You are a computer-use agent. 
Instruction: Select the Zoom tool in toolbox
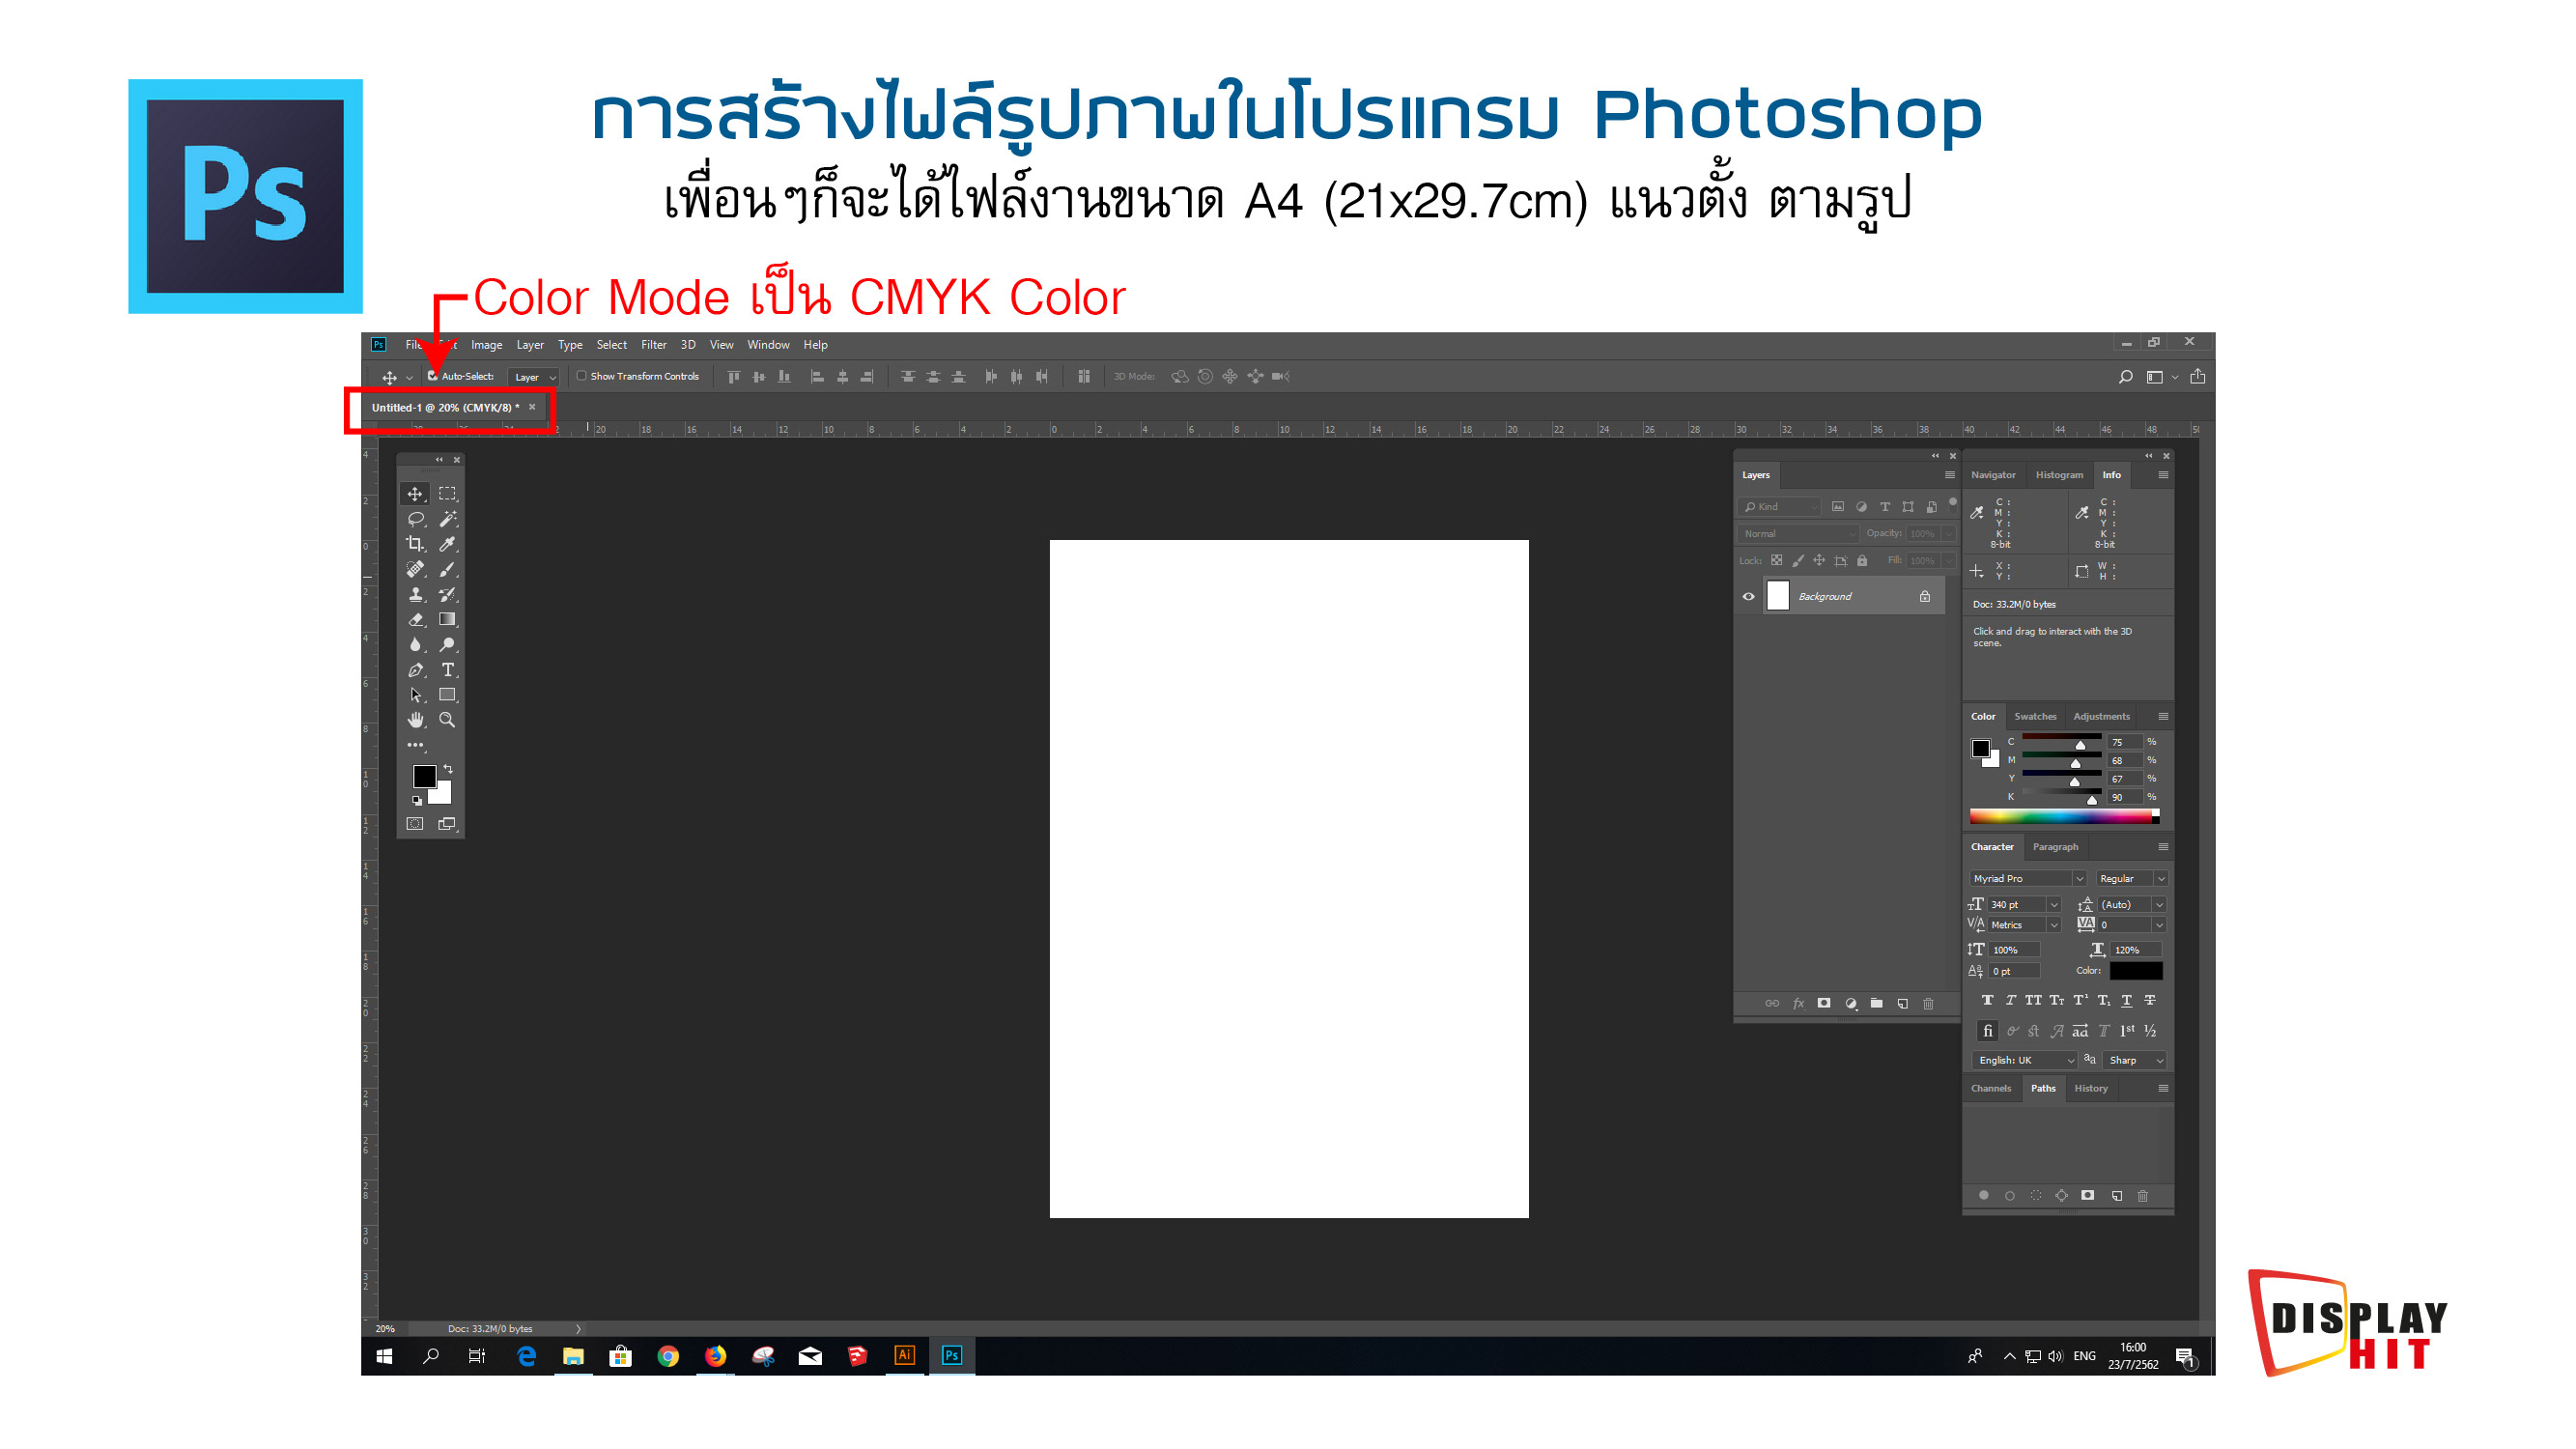[x=447, y=720]
